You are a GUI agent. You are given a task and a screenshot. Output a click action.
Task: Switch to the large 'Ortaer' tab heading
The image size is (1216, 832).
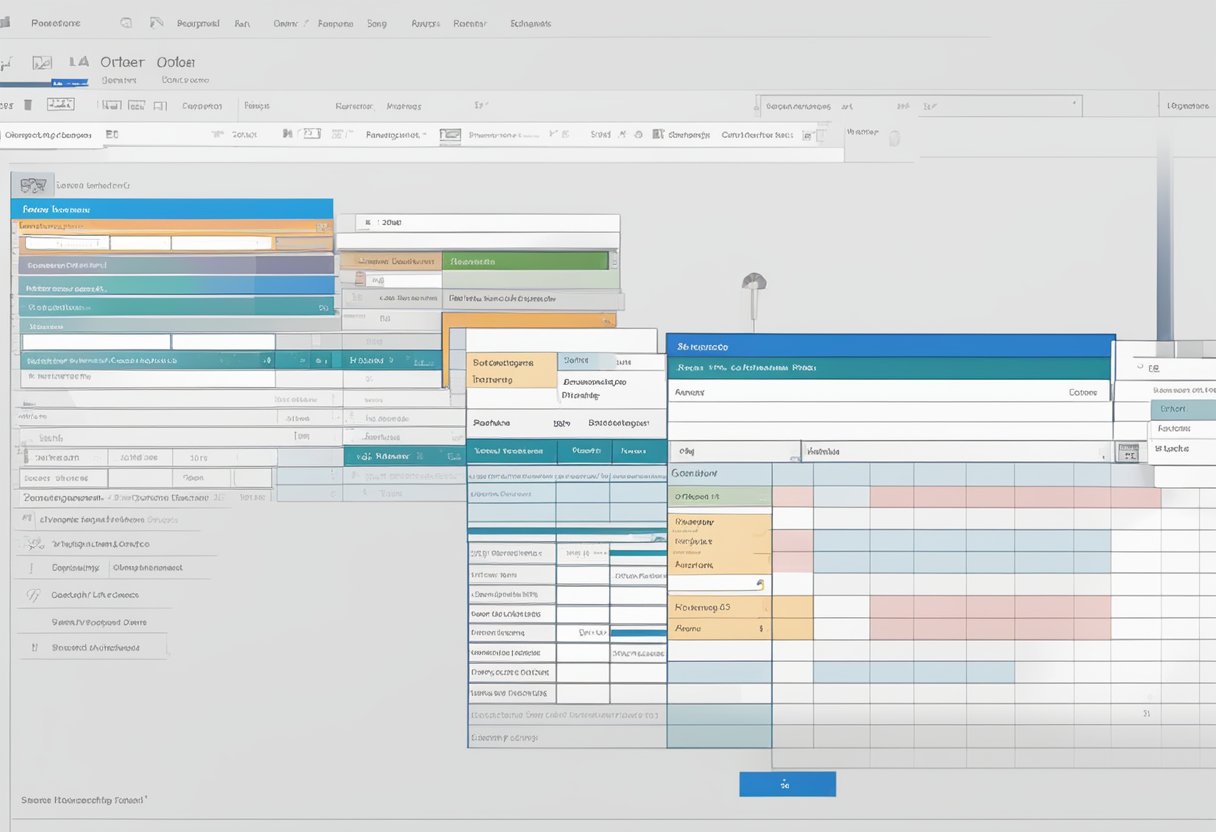click(122, 62)
